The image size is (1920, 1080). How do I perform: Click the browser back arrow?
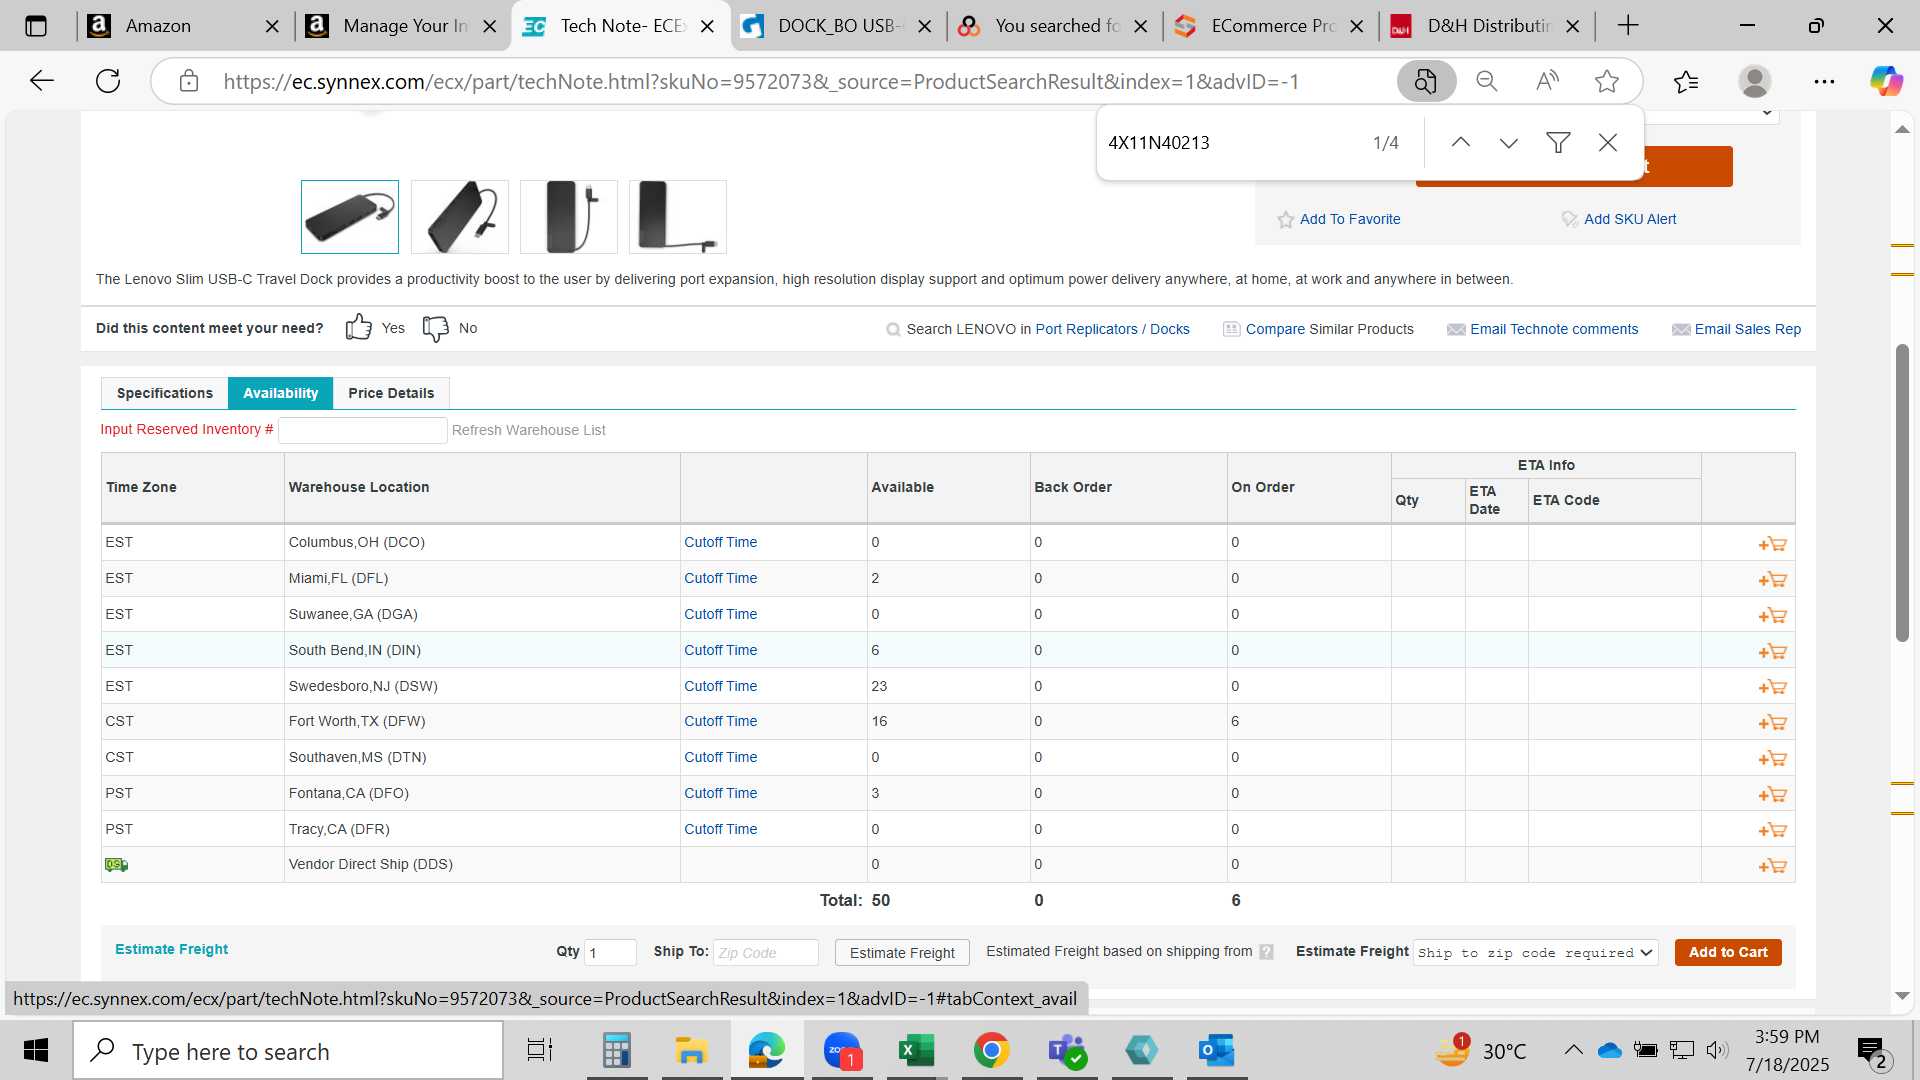(x=42, y=81)
